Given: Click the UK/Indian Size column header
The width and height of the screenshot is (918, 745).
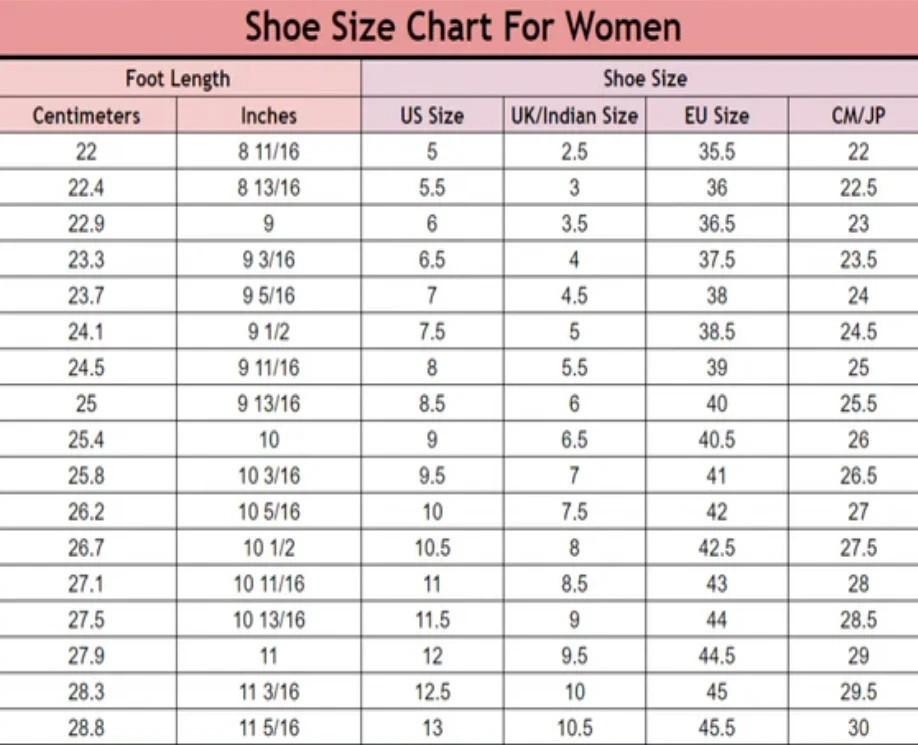Looking at the screenshot, I should [x=574, y=115].
